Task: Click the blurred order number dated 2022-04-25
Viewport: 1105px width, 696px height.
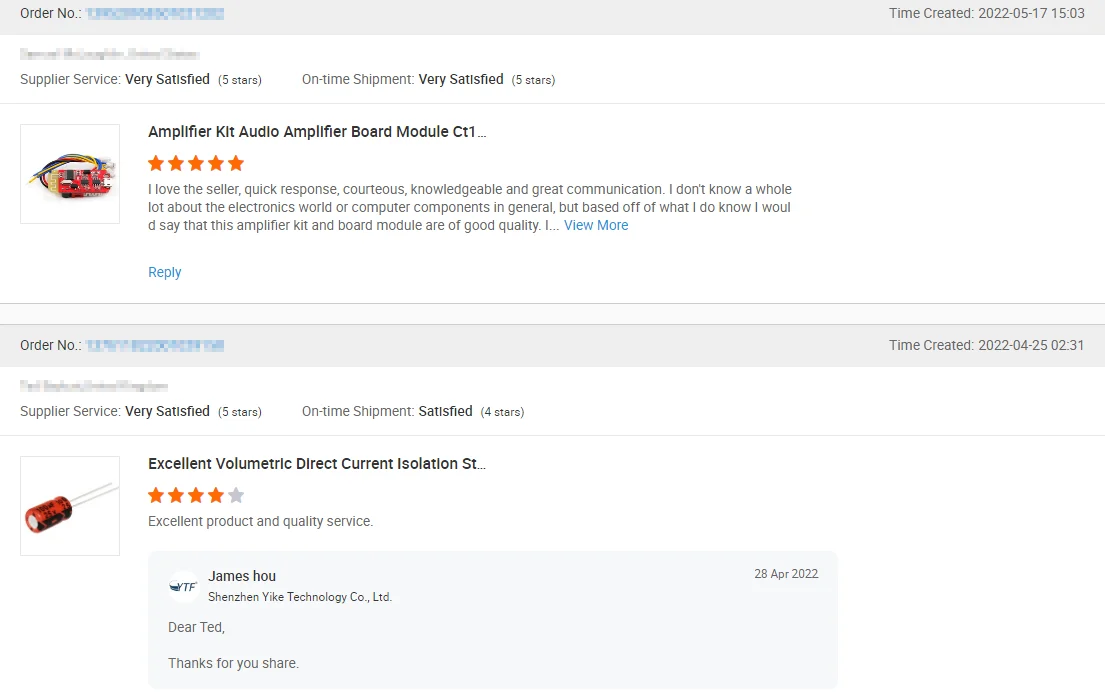Action: pyautogui.click(x=154, y=346)
